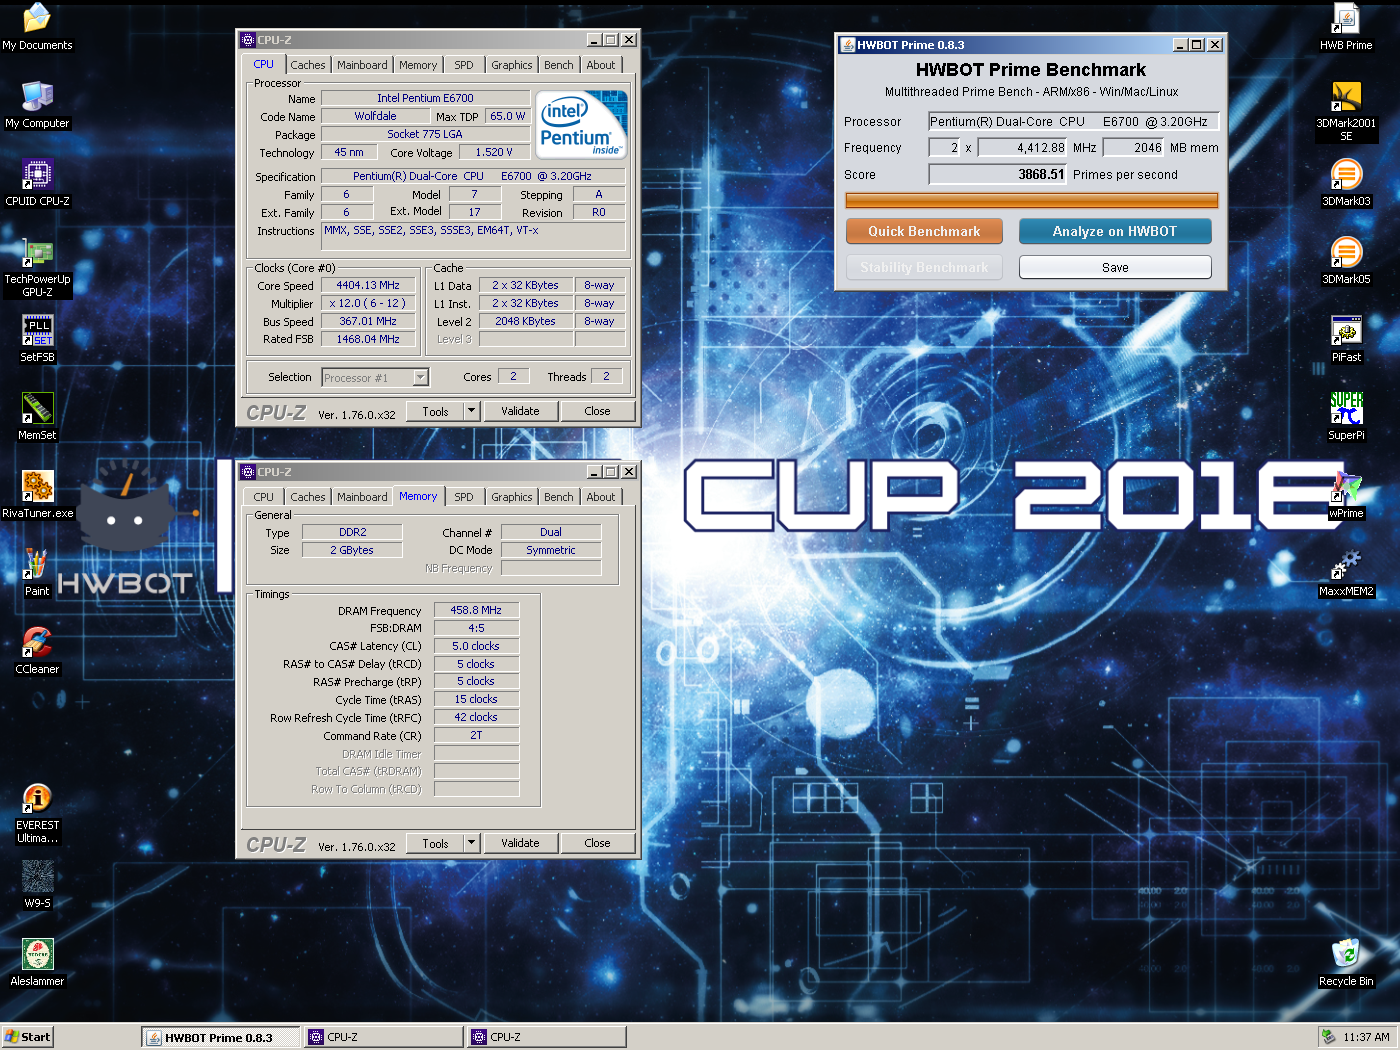Open Bench tab in top CPU-Z window

[559, 65]
